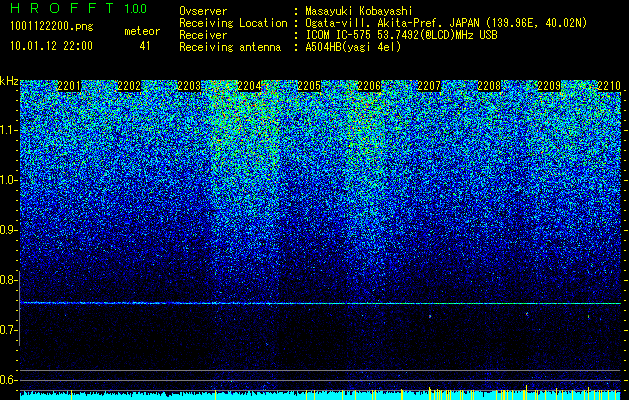The image size is (629, 400).
Task: Click the meteor echo dot below 2209
Action: 527,314
